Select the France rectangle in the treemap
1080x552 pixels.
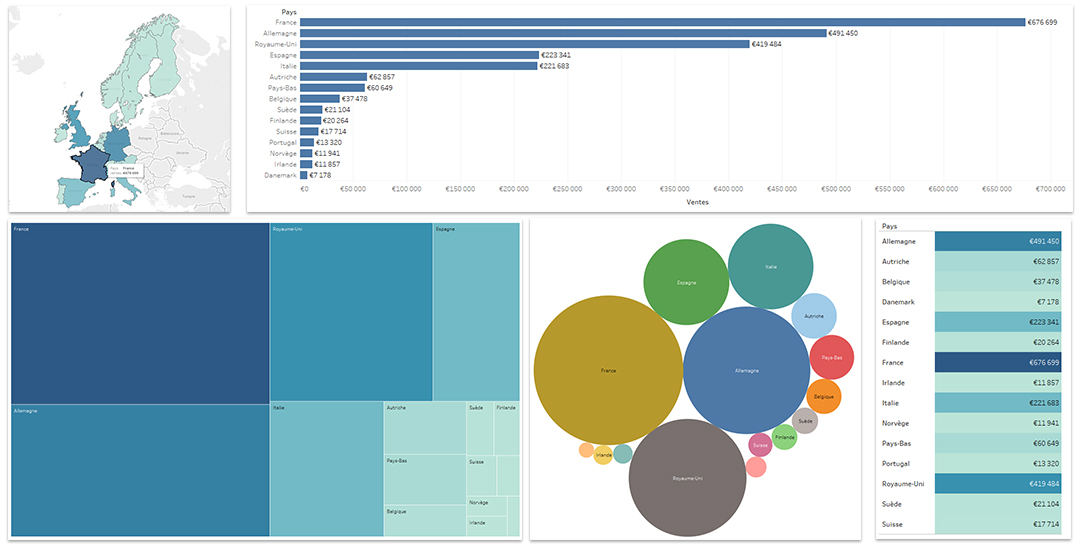point(140,313)
